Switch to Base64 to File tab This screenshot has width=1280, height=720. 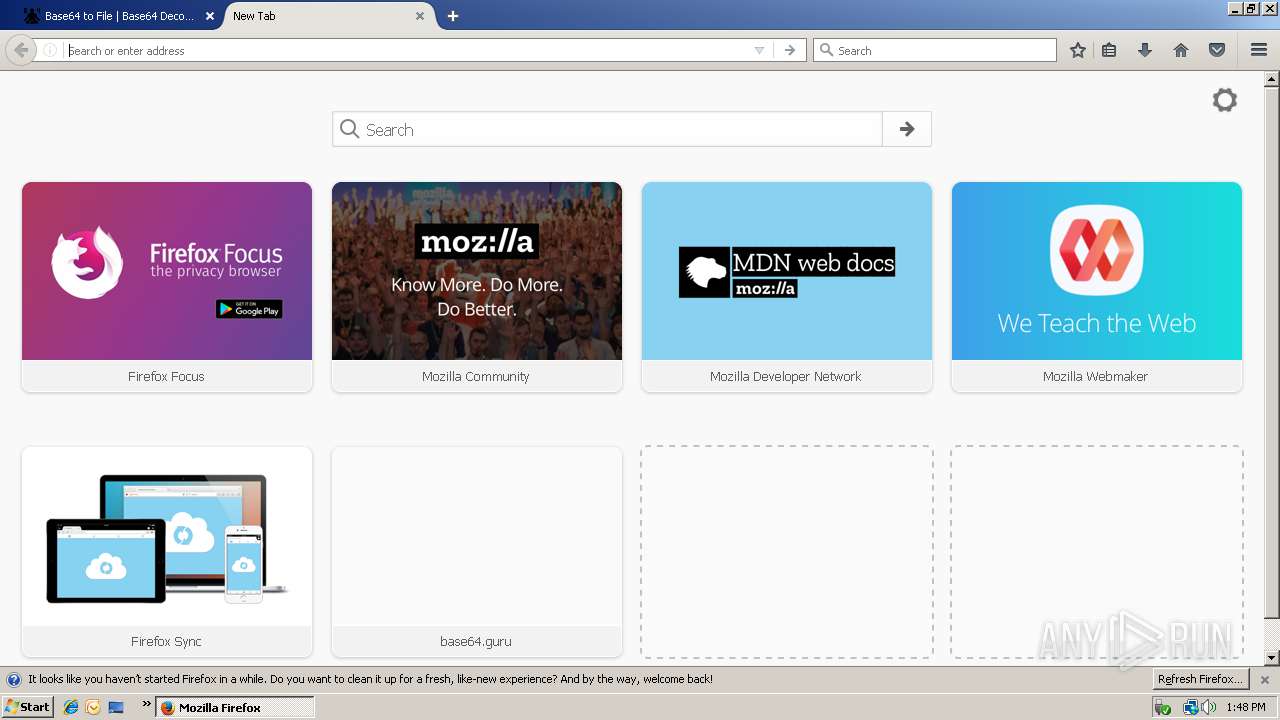(x=119, y=16)
